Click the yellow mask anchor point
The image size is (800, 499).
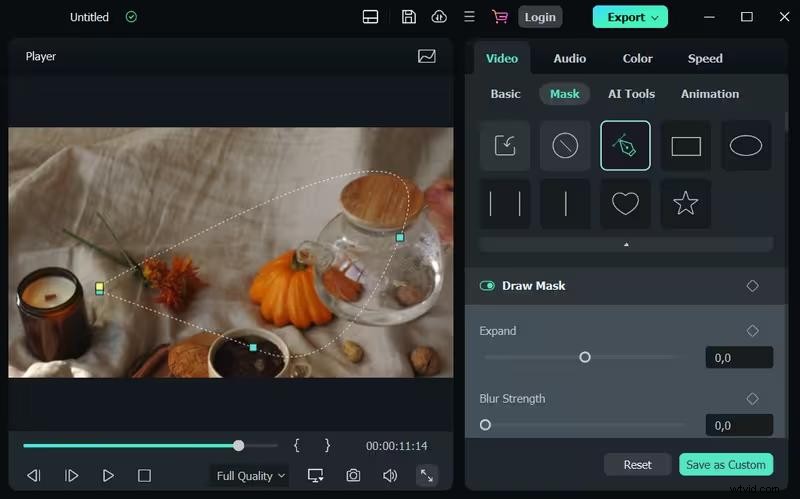coord(99,288)
